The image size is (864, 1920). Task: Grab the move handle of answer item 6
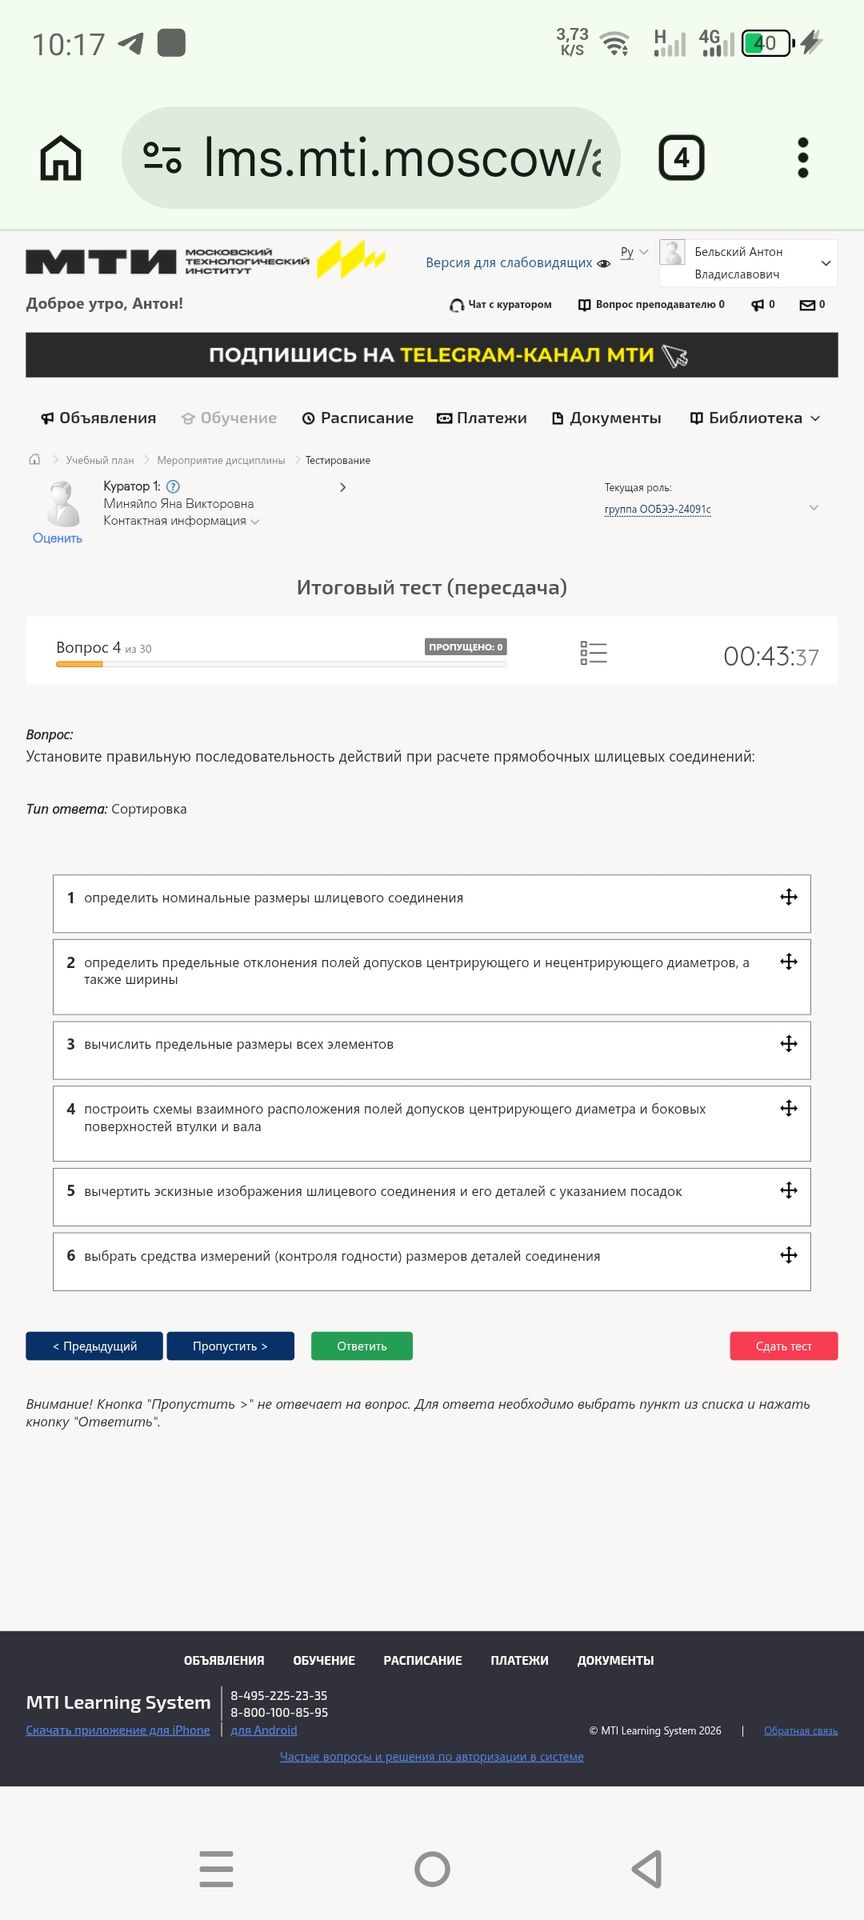(x=789, y=1255)
